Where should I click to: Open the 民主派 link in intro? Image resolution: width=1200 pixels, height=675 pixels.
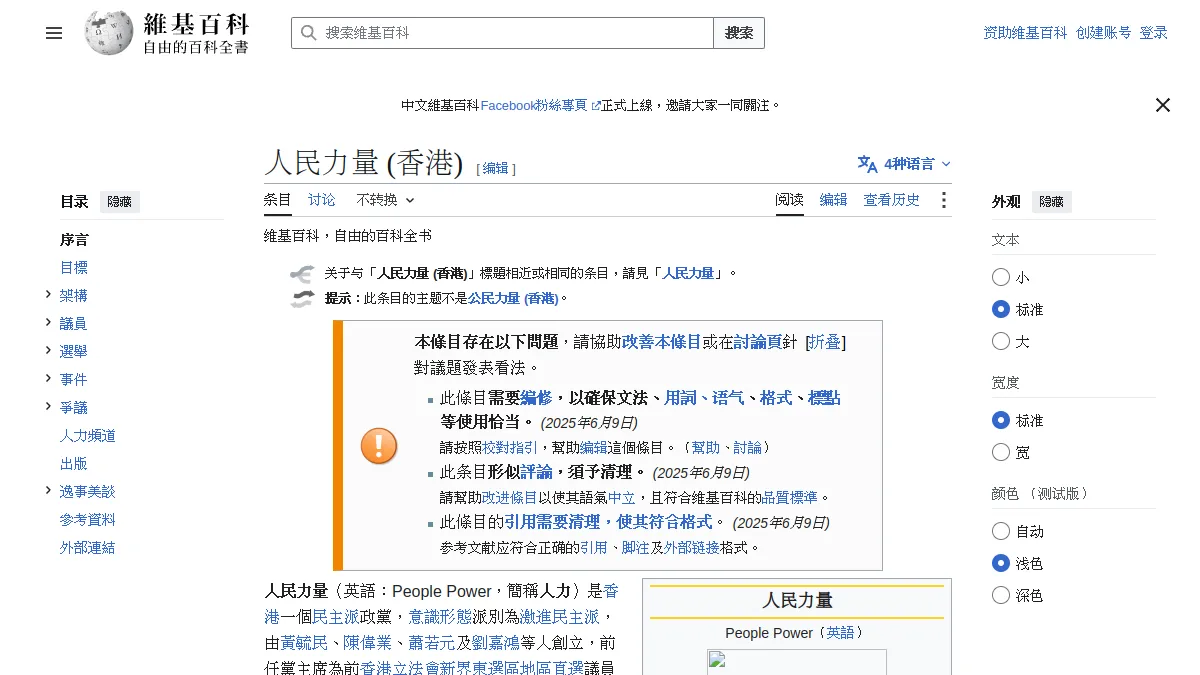coord(336,617)
